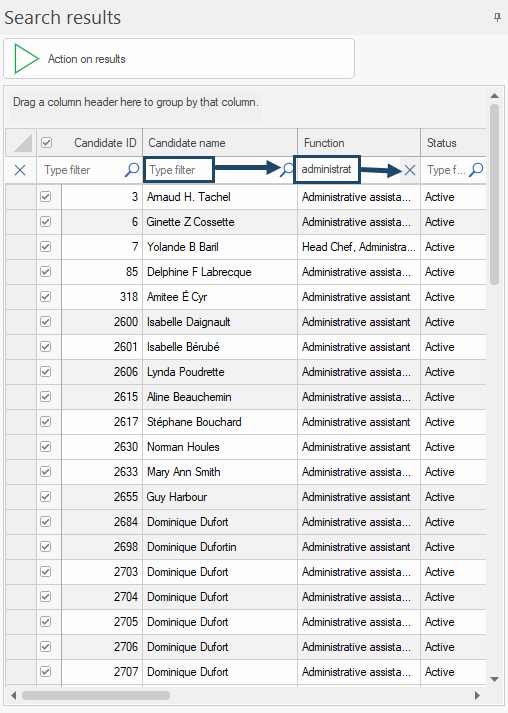
Task: Uncheck candidate 3 Arnaud H. Tachel
Action: pos(45,197)
